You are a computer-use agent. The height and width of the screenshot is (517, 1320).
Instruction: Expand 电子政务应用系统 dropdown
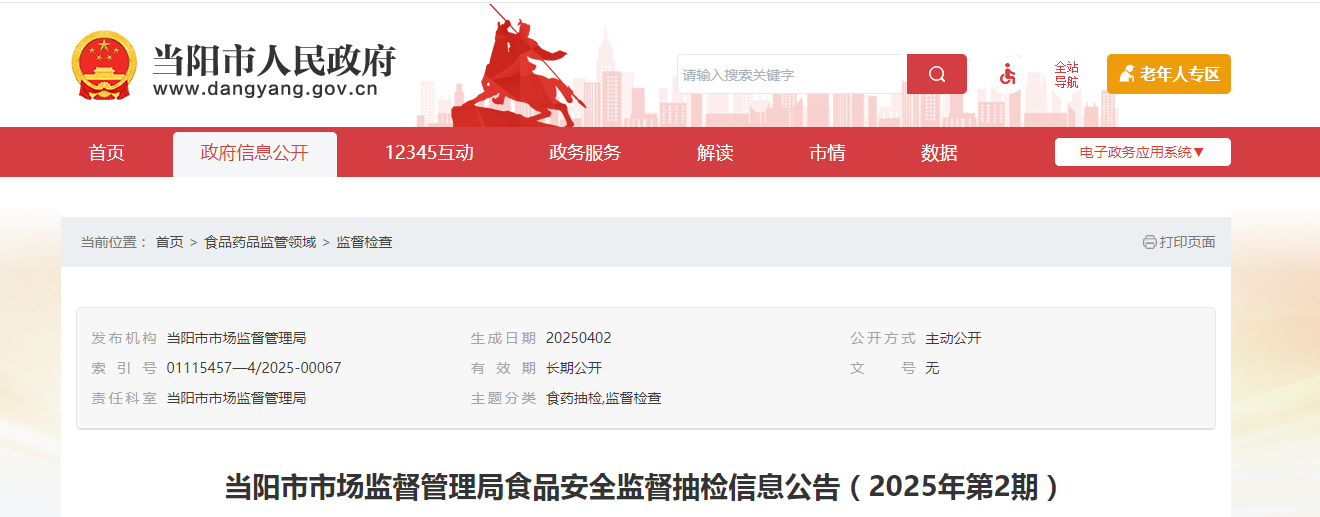1143,152
